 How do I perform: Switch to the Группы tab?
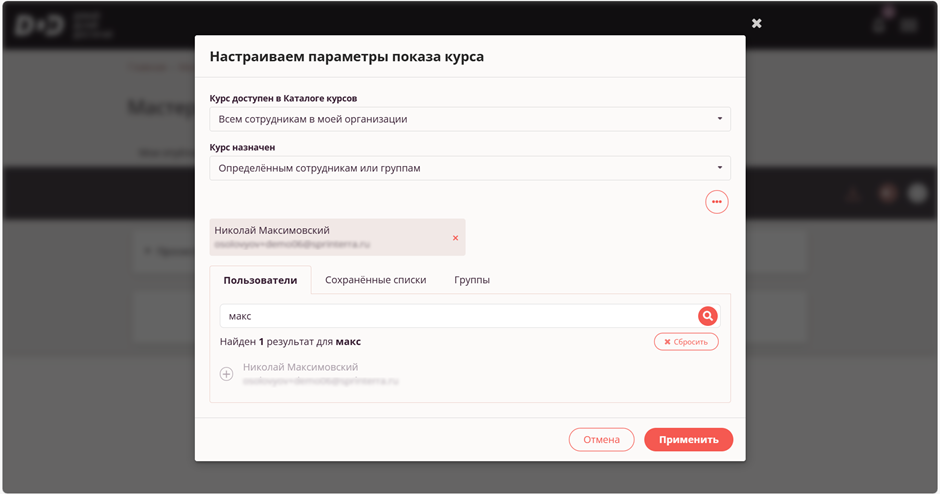[x=472, y=280]
